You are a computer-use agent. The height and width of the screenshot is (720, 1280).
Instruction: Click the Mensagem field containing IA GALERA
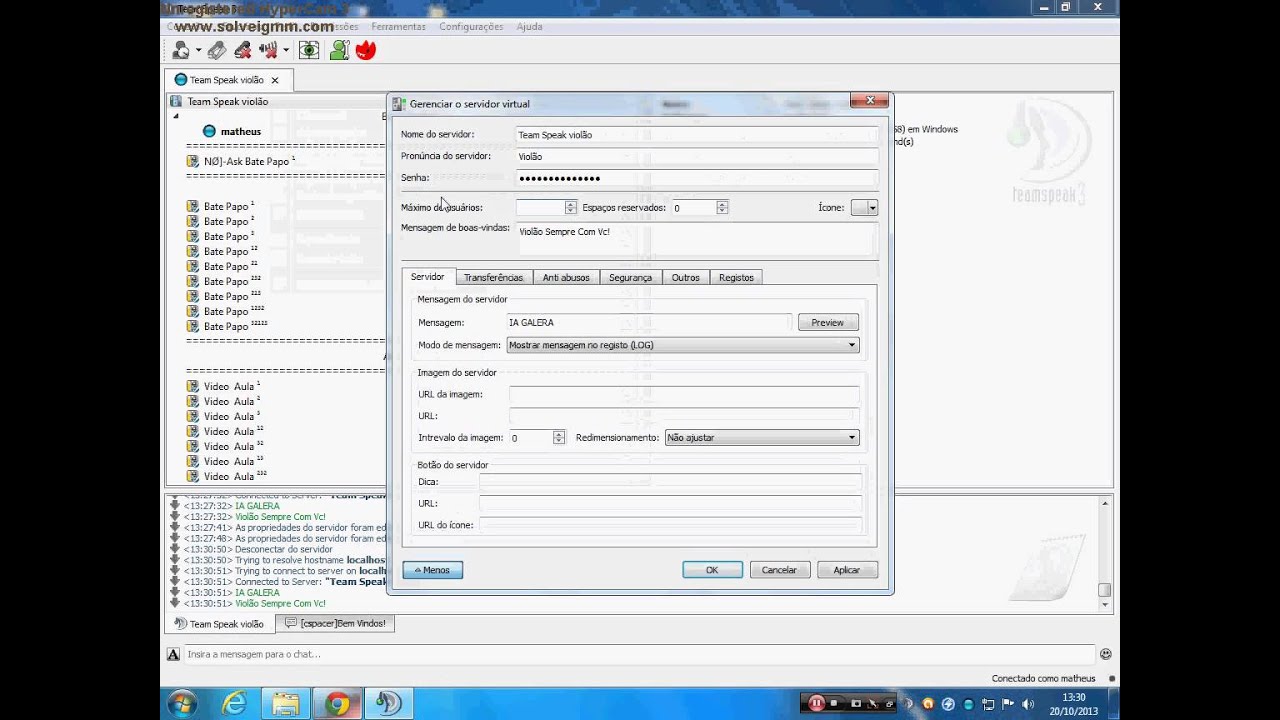click(x=649, y=322)
